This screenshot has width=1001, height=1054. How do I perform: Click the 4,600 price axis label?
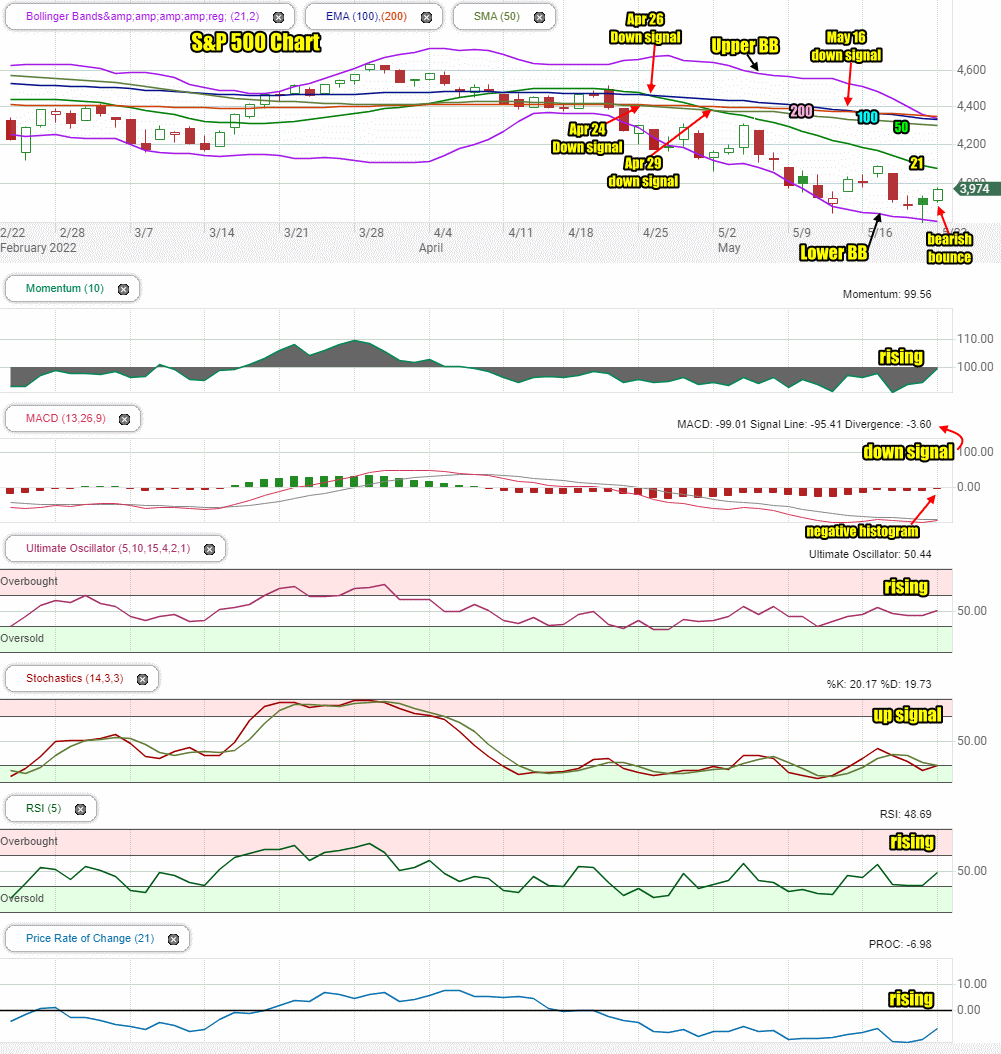pos(971,70)
